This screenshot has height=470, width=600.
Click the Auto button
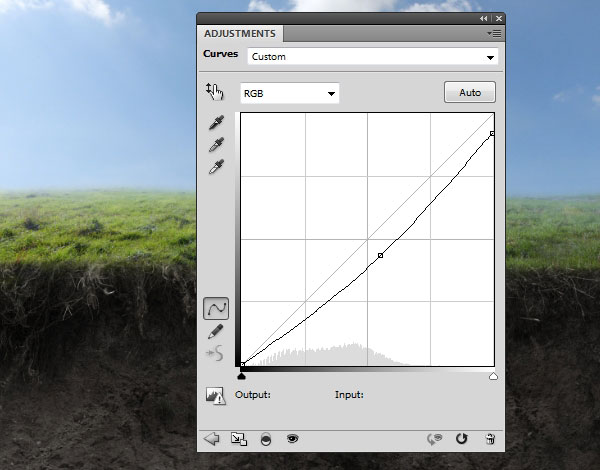[x=470, y=92]
